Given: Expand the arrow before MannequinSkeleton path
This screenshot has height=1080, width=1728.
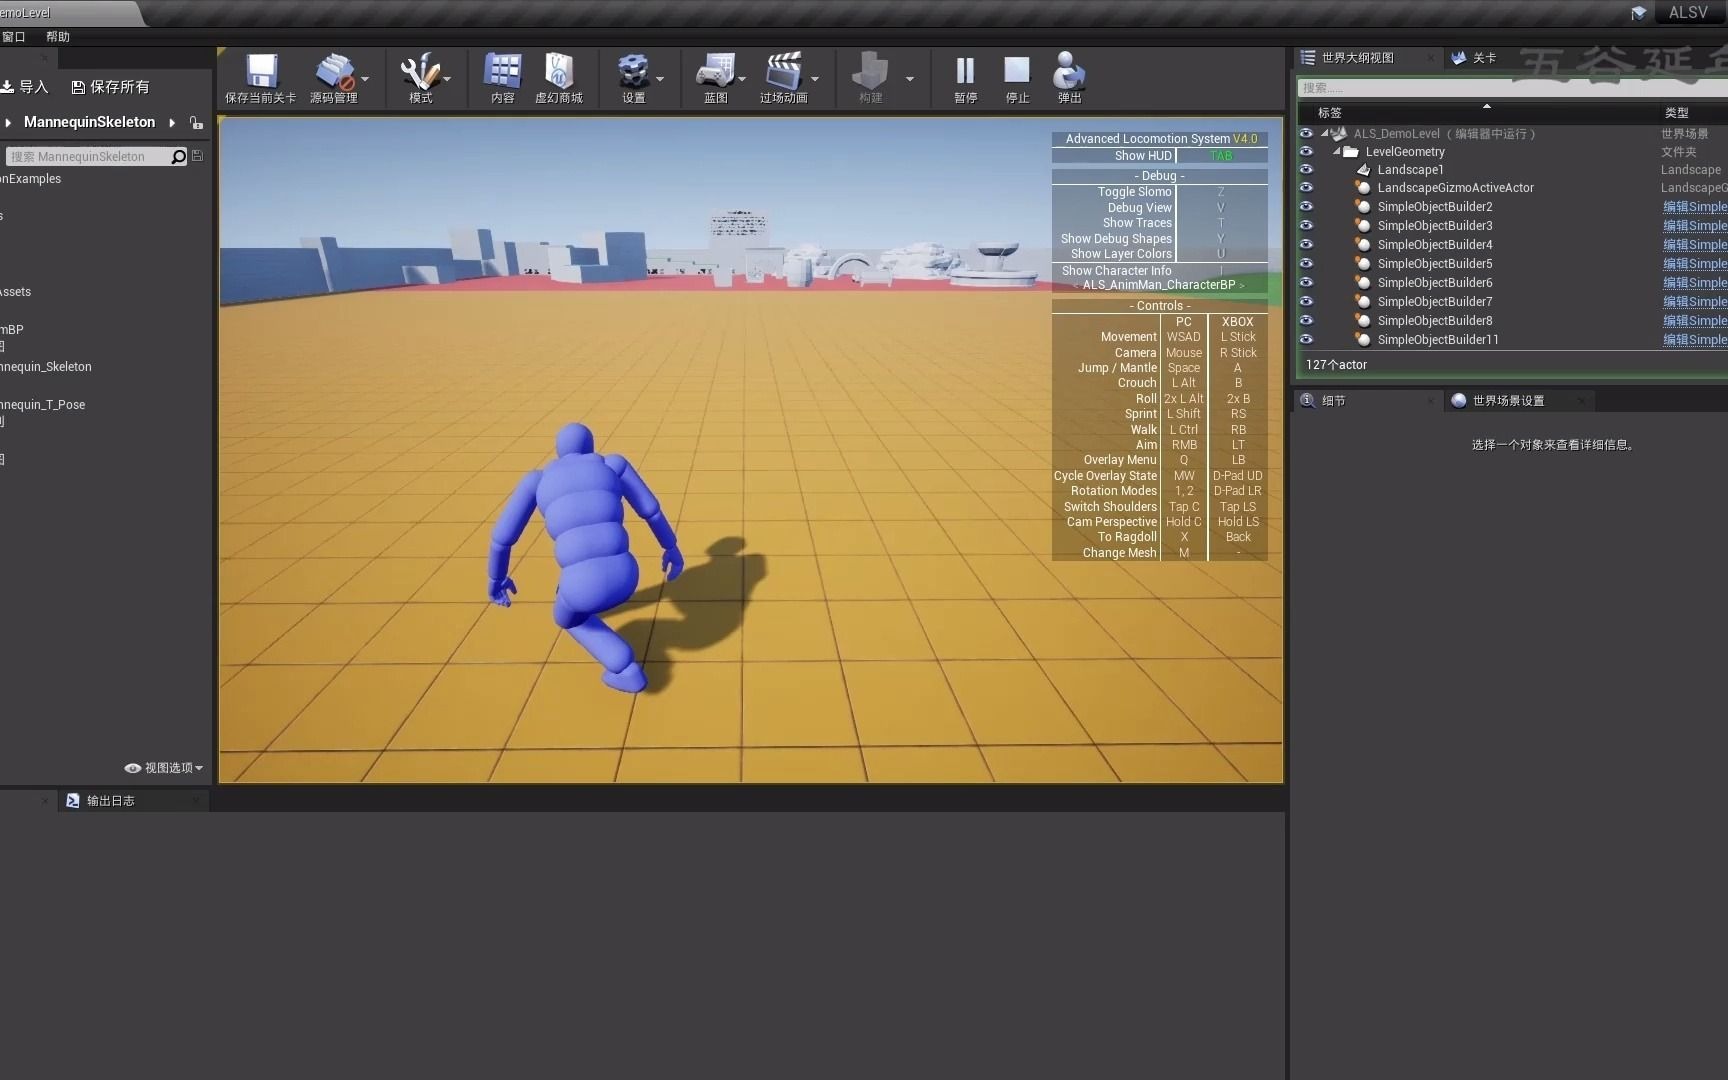Looking at the screenshot, I should [8, 123].
